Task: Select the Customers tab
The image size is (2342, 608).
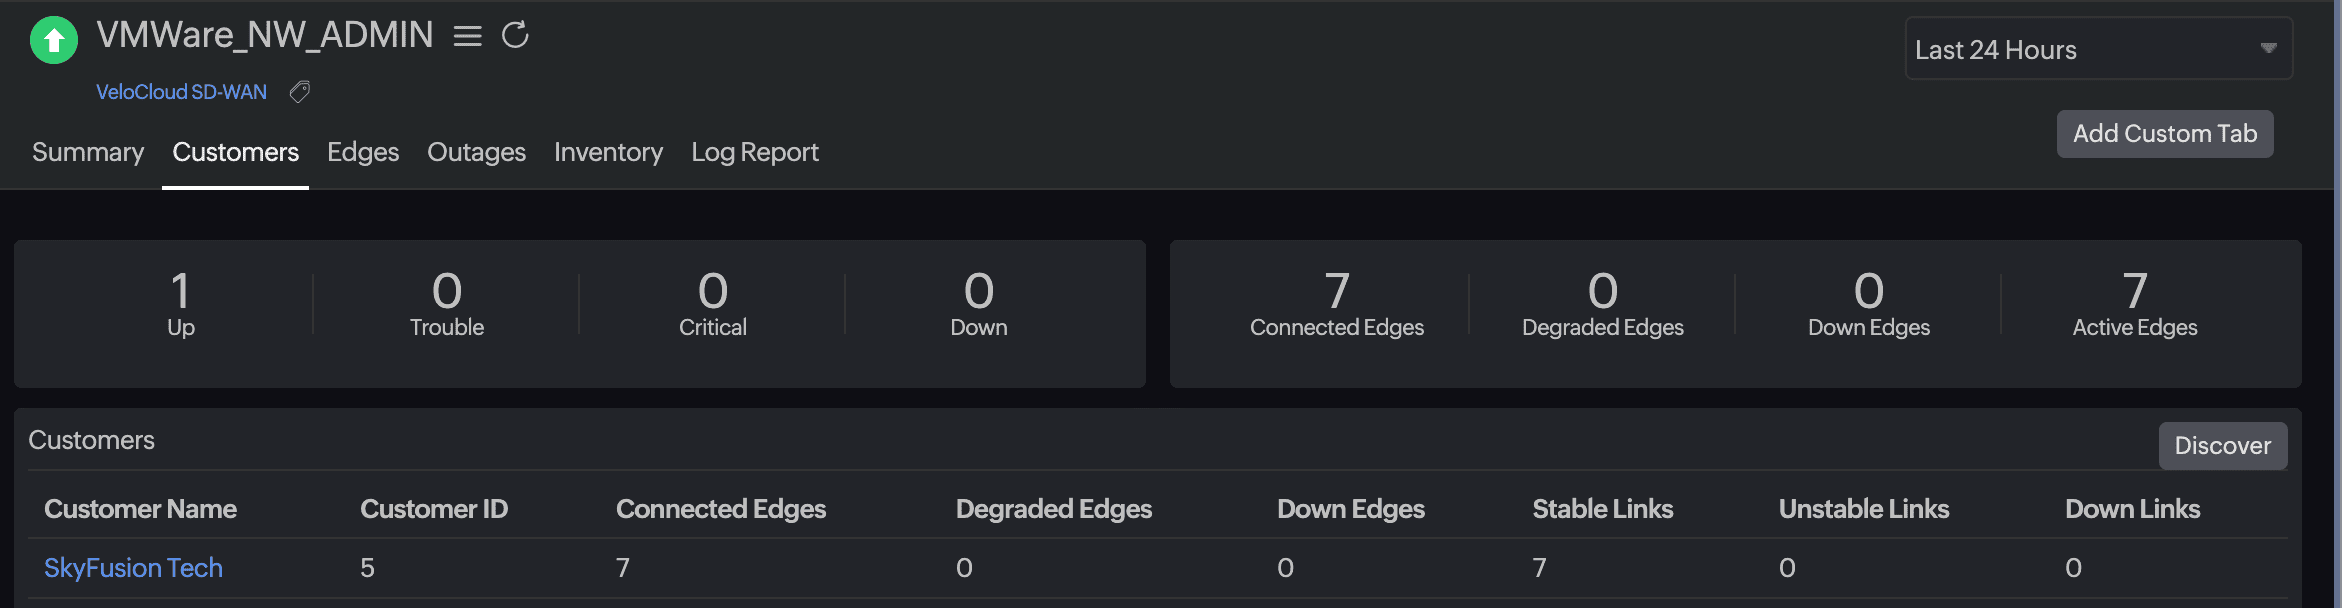Action: pos(234,152)
